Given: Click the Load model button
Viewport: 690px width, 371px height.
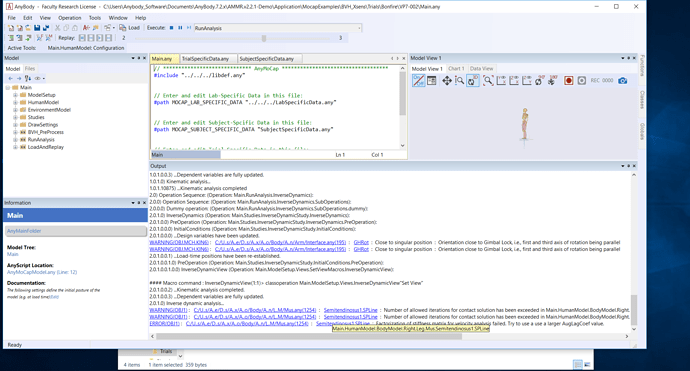Looking at the screenshot, I should (129, 28).
